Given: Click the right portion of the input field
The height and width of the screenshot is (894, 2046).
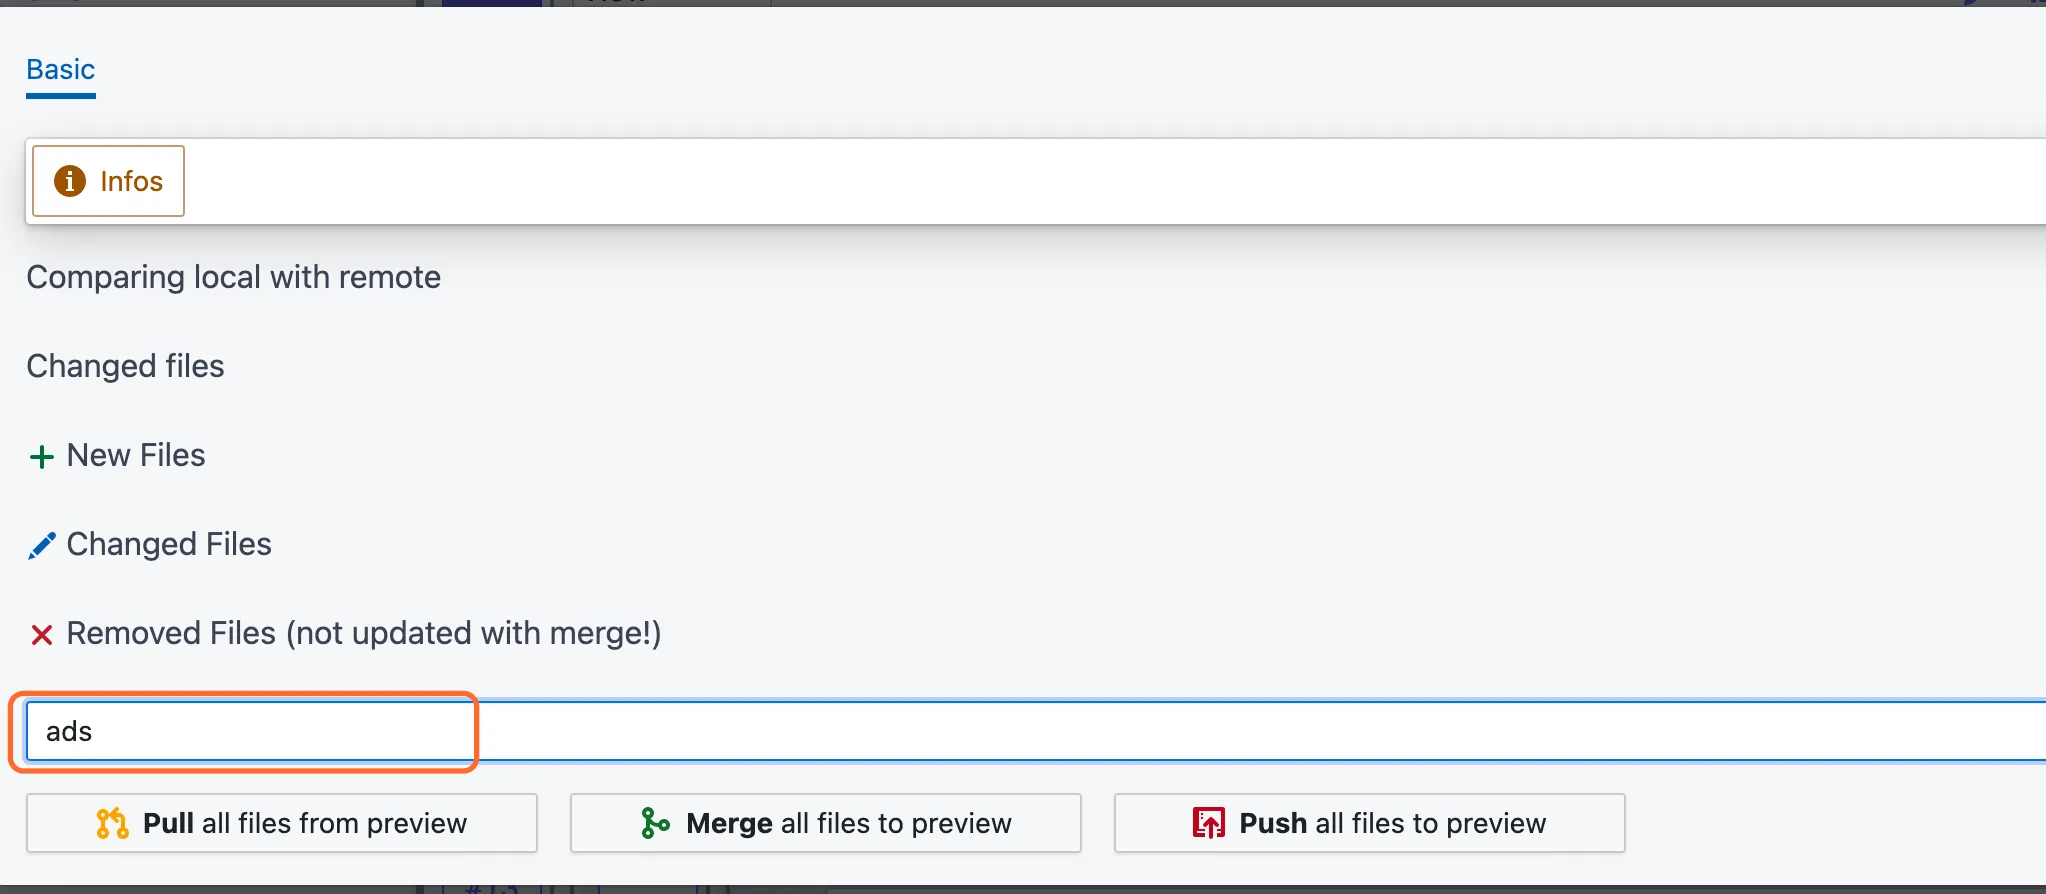Looking at the screenshot, I should coord(1500,731).
